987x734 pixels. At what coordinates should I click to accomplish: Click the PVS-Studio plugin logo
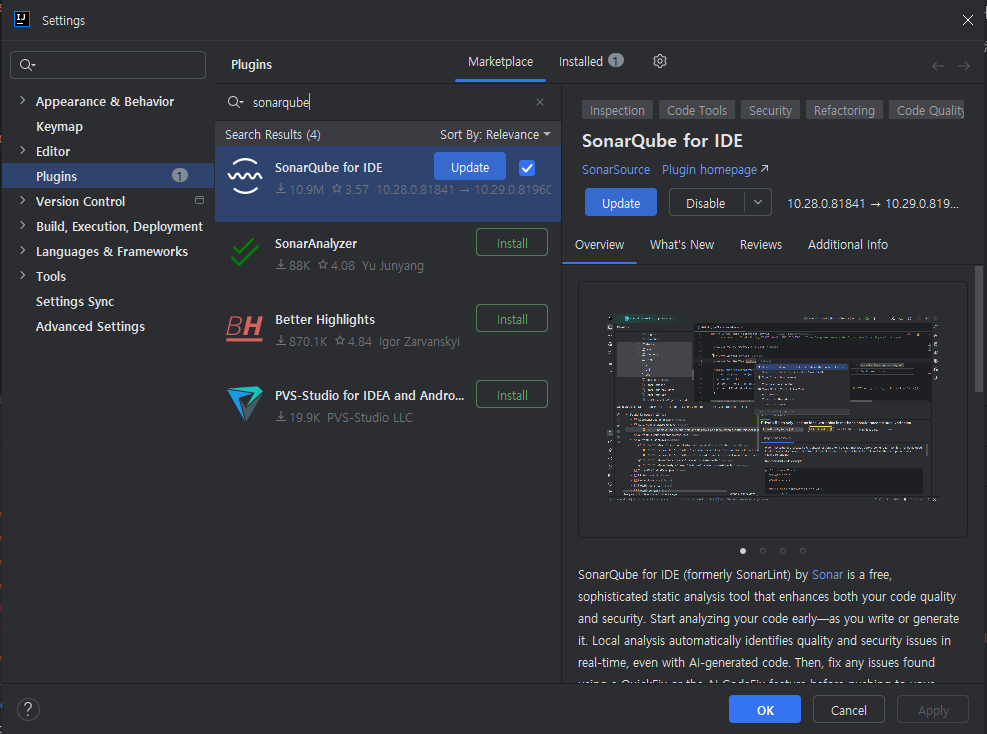tap(245, 404)
